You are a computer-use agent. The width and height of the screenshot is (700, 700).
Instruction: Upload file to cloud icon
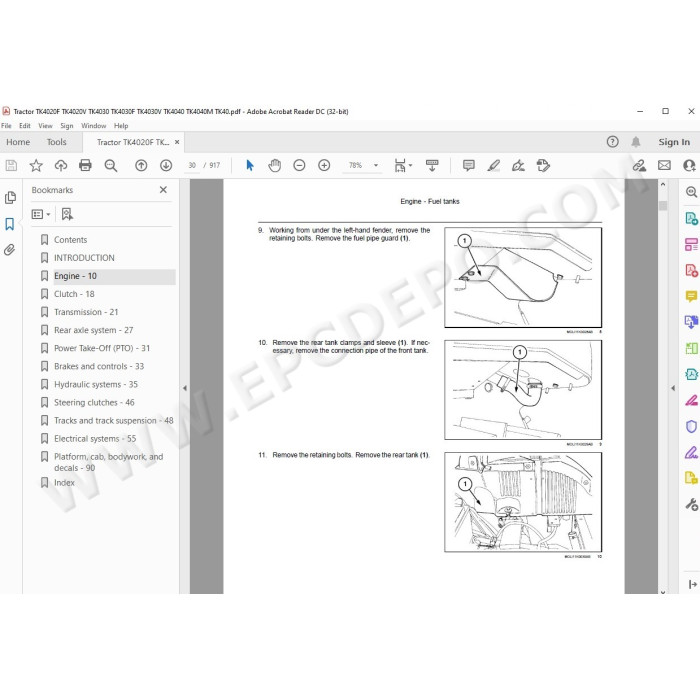(x=61, y=166)
